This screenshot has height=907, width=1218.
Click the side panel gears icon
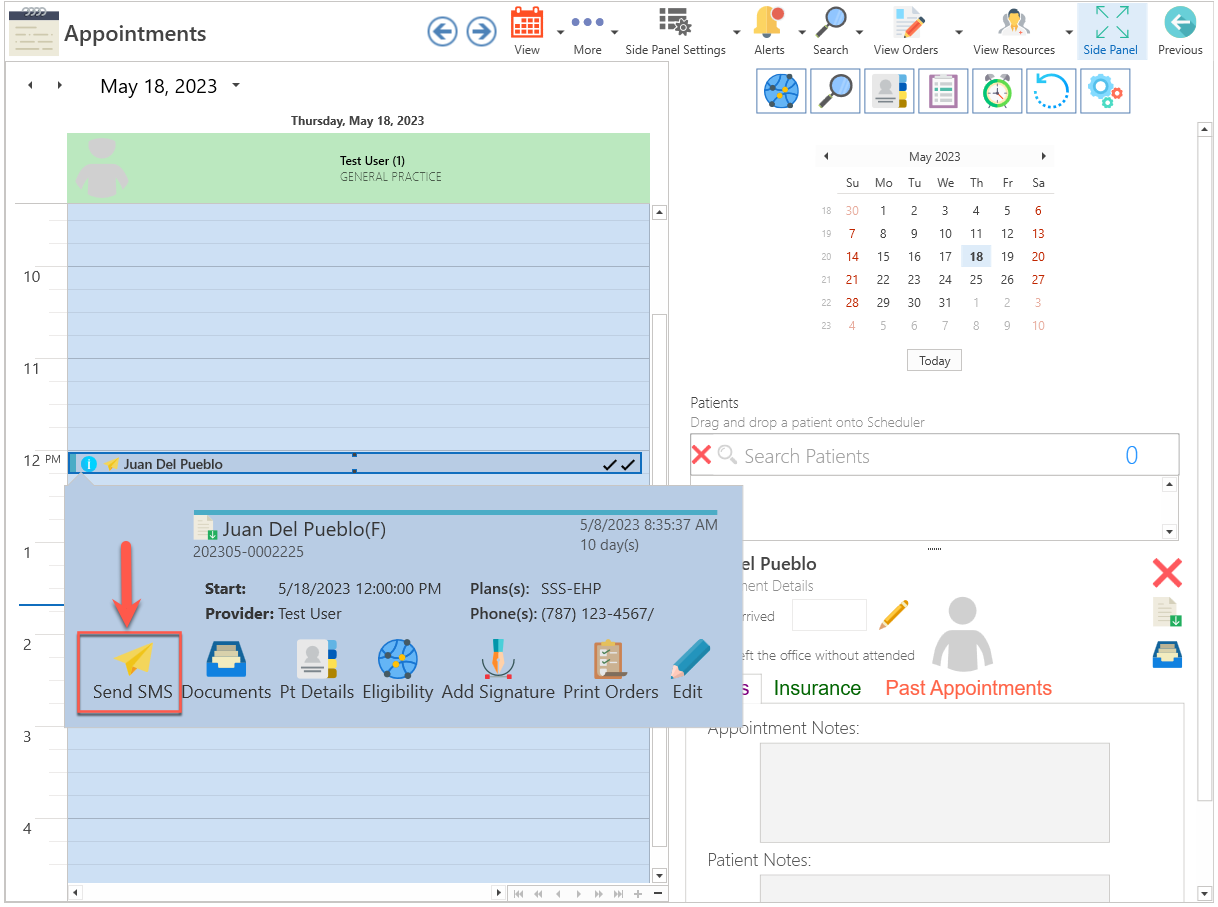point(1105,91)
